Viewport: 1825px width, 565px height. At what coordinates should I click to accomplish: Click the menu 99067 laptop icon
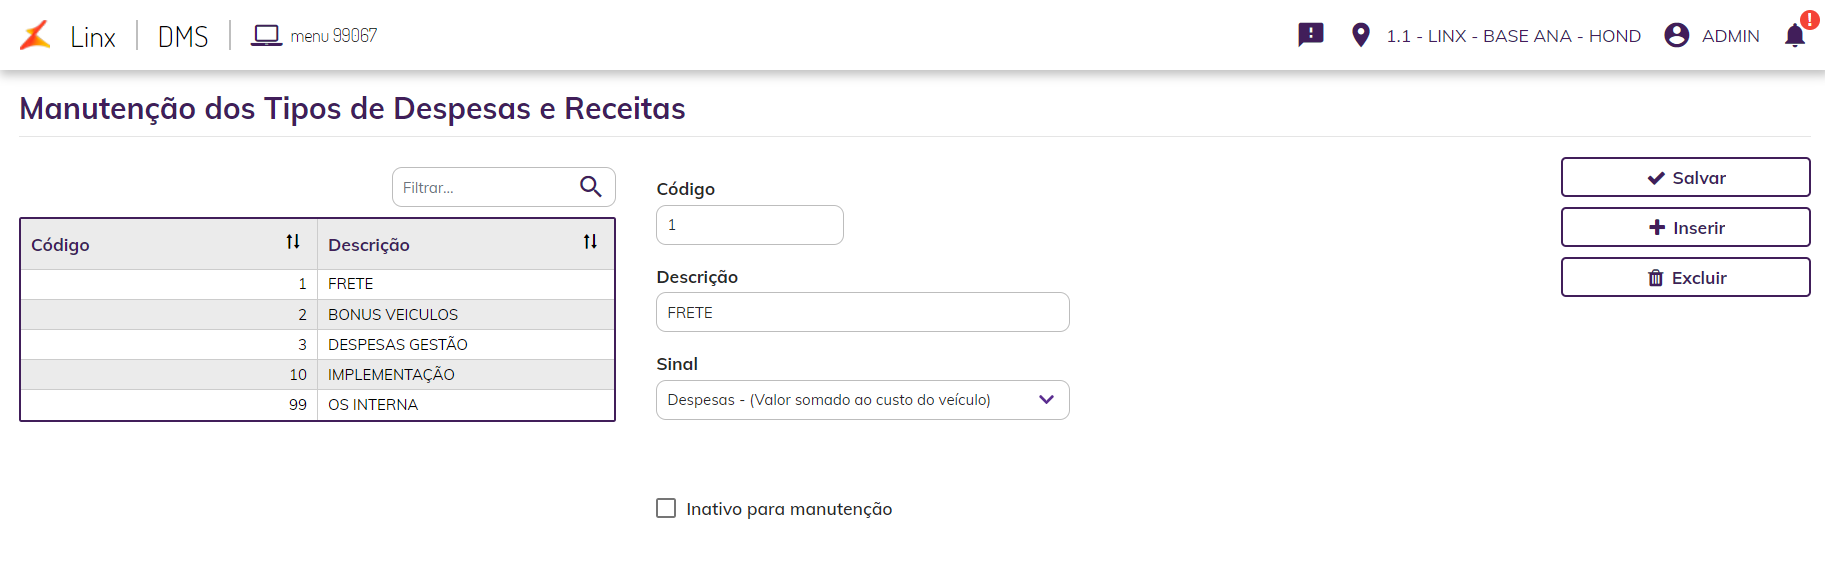266,36
